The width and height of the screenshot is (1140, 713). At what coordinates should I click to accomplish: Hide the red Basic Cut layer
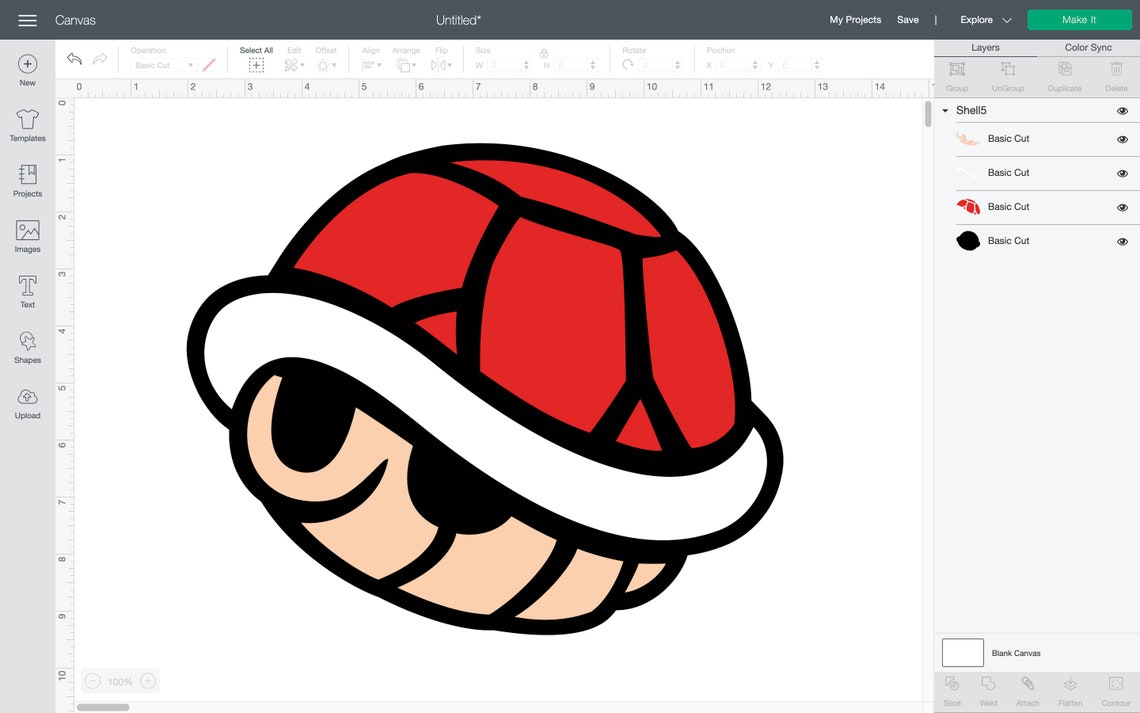click(x=1122, y=207)
